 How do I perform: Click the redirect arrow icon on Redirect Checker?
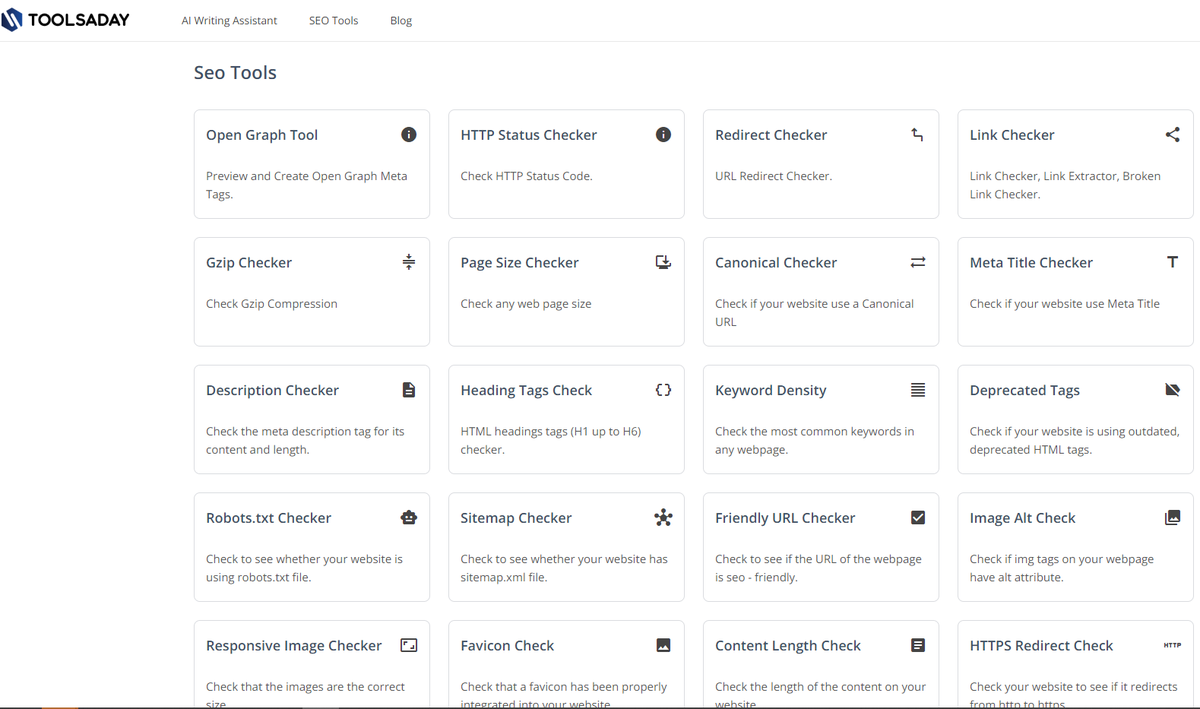[x=918, y=135]
